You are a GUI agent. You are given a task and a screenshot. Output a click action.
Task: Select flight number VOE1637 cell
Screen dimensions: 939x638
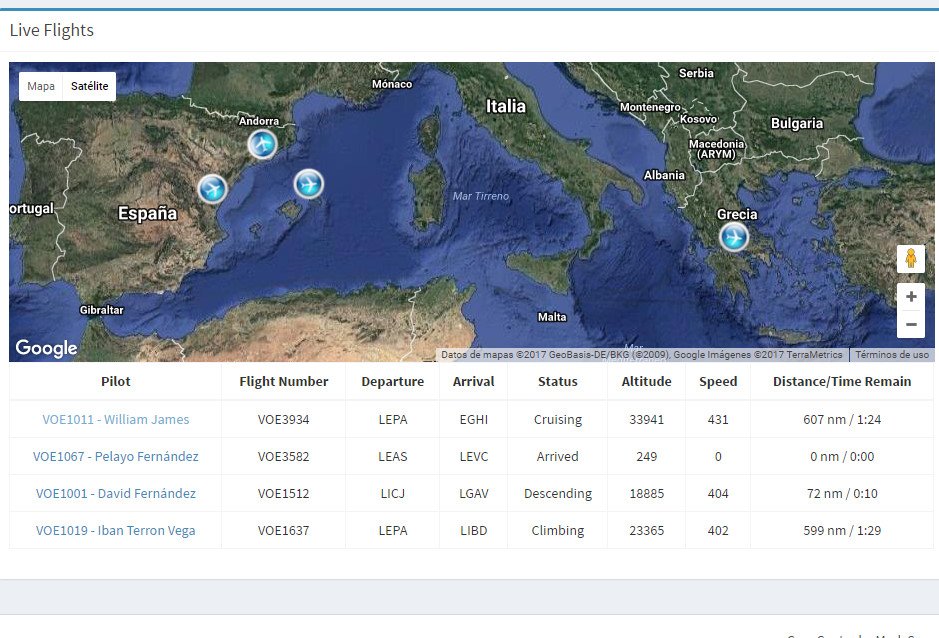click(284, 531)
